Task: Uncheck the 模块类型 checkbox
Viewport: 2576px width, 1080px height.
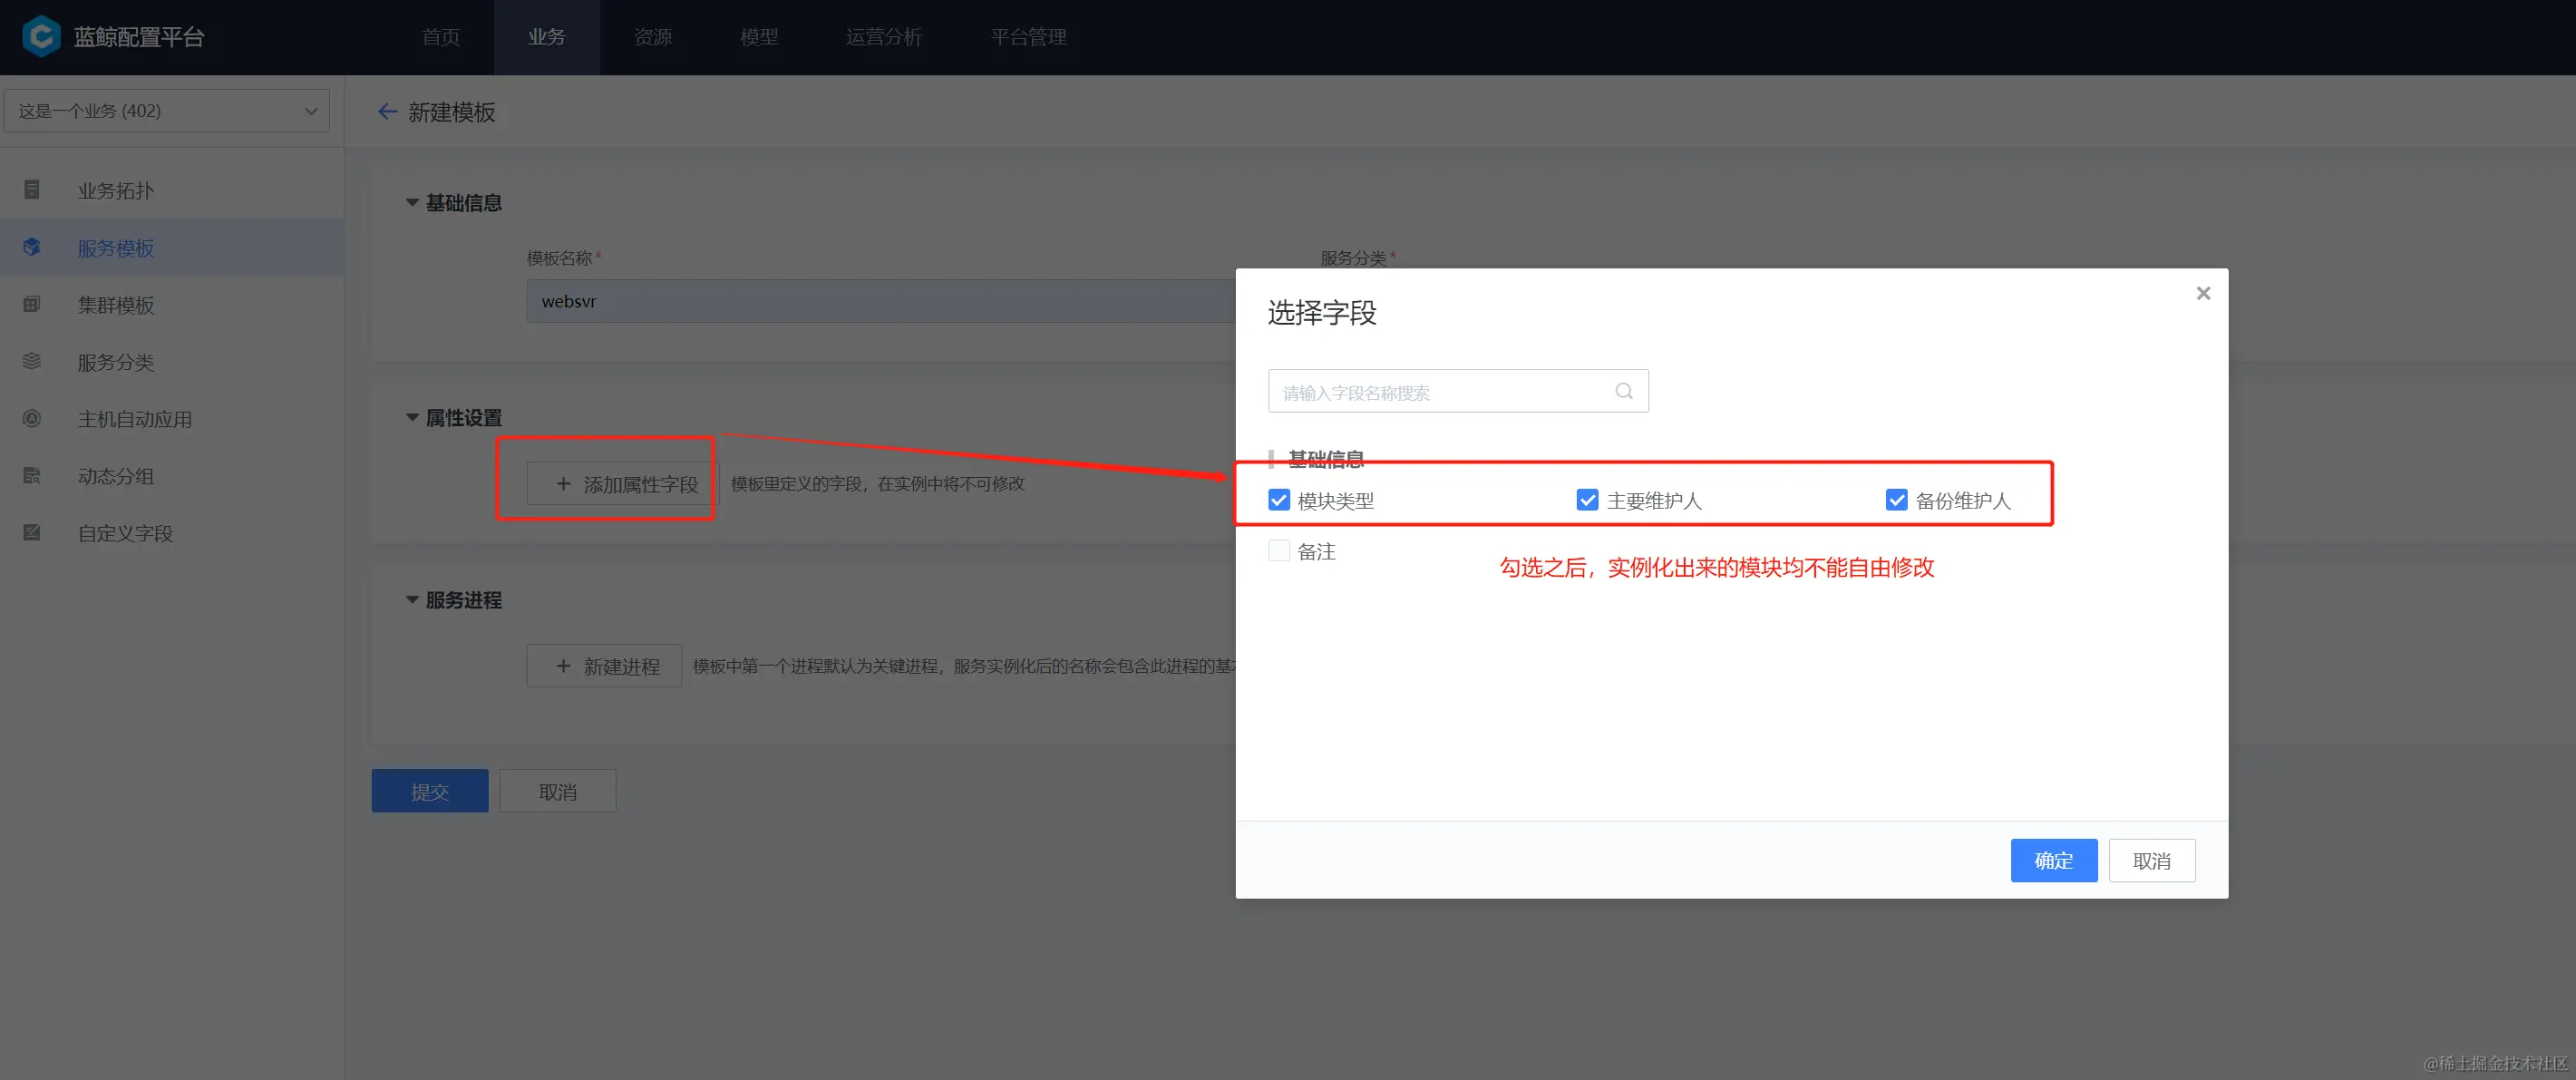Action: (1279, 500)
